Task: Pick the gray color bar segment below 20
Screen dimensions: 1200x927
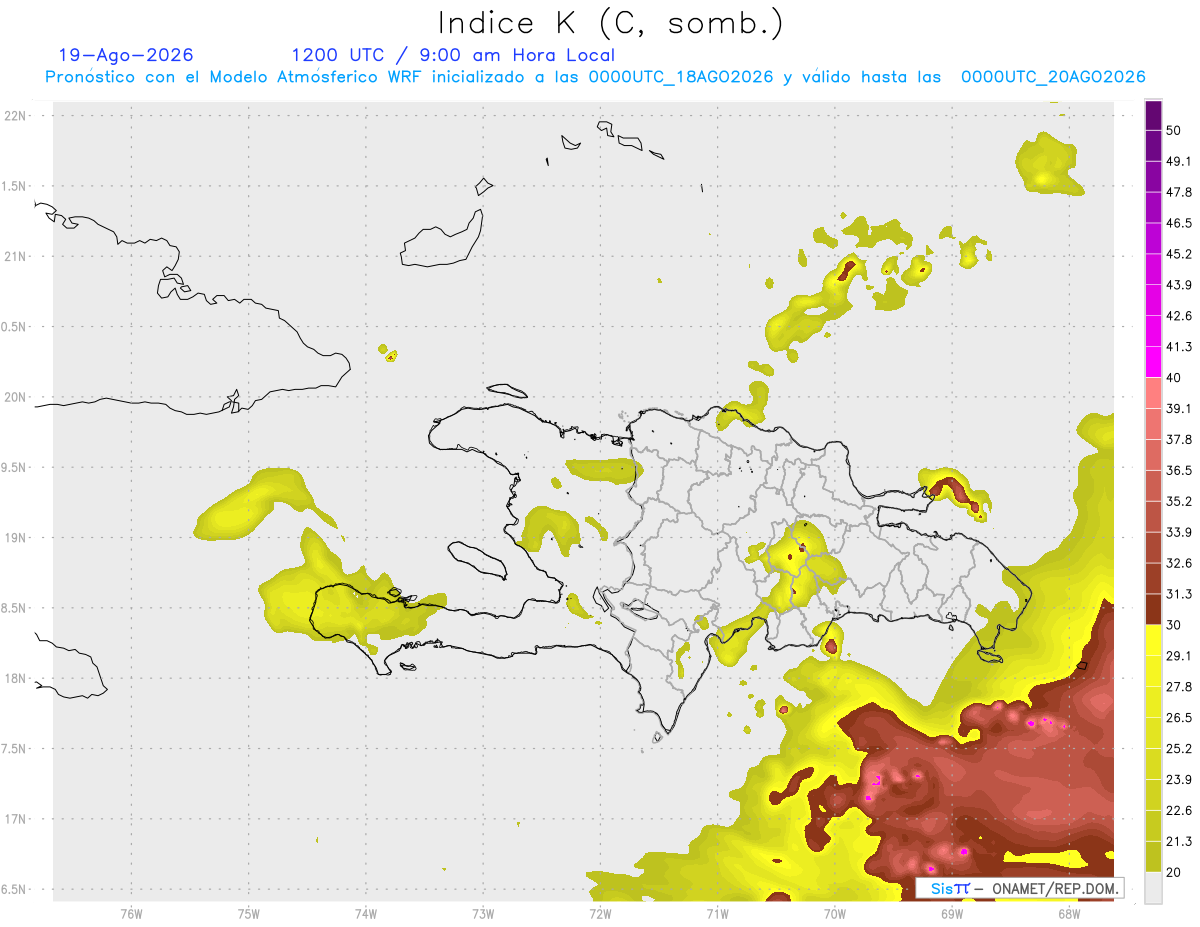Action: [x=1153, y=888]
